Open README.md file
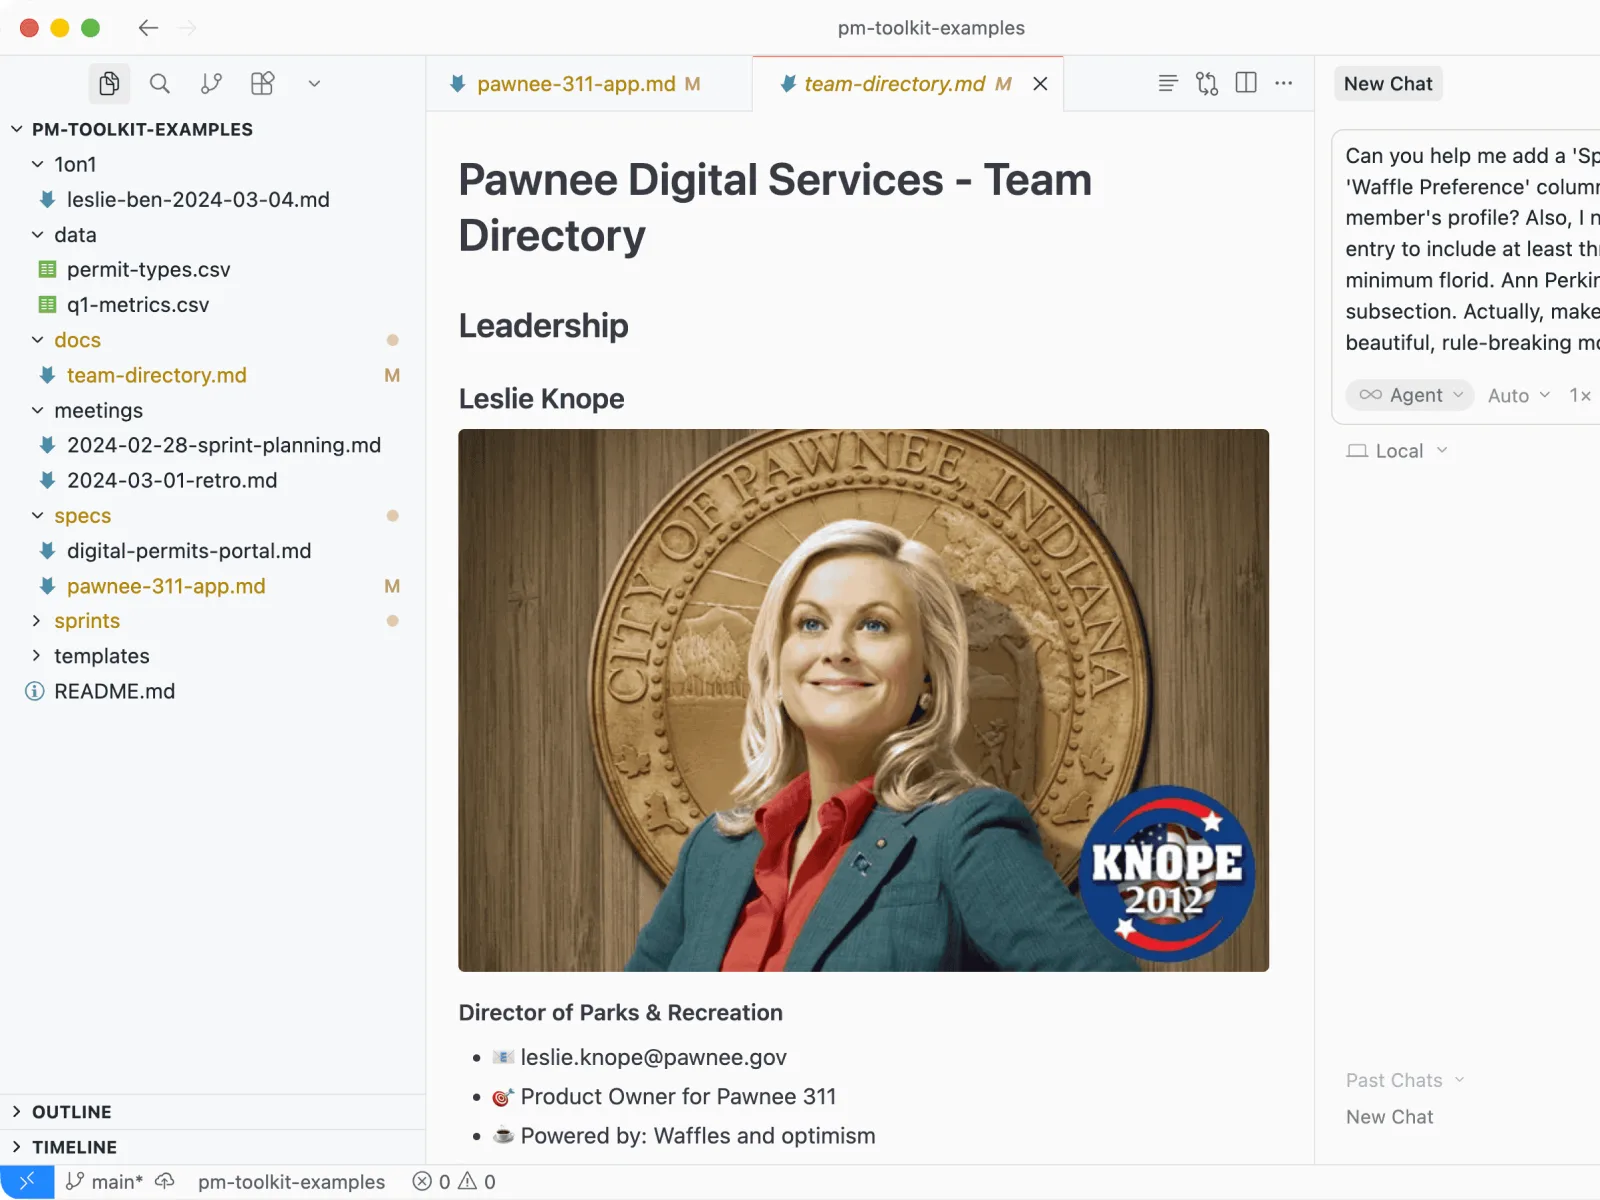The image size is (1600, 1200). tap(115, 691)
